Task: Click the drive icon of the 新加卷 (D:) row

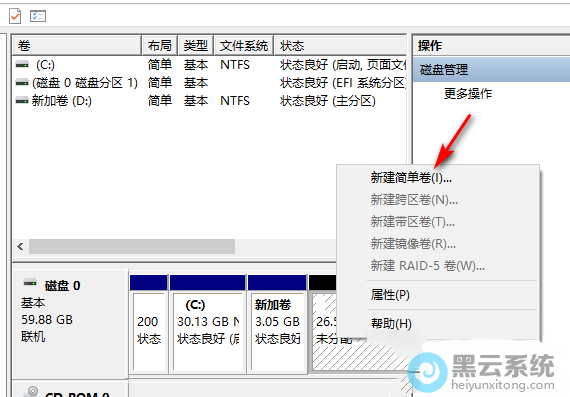Action: pyautogui.click(x=22, y=101)
